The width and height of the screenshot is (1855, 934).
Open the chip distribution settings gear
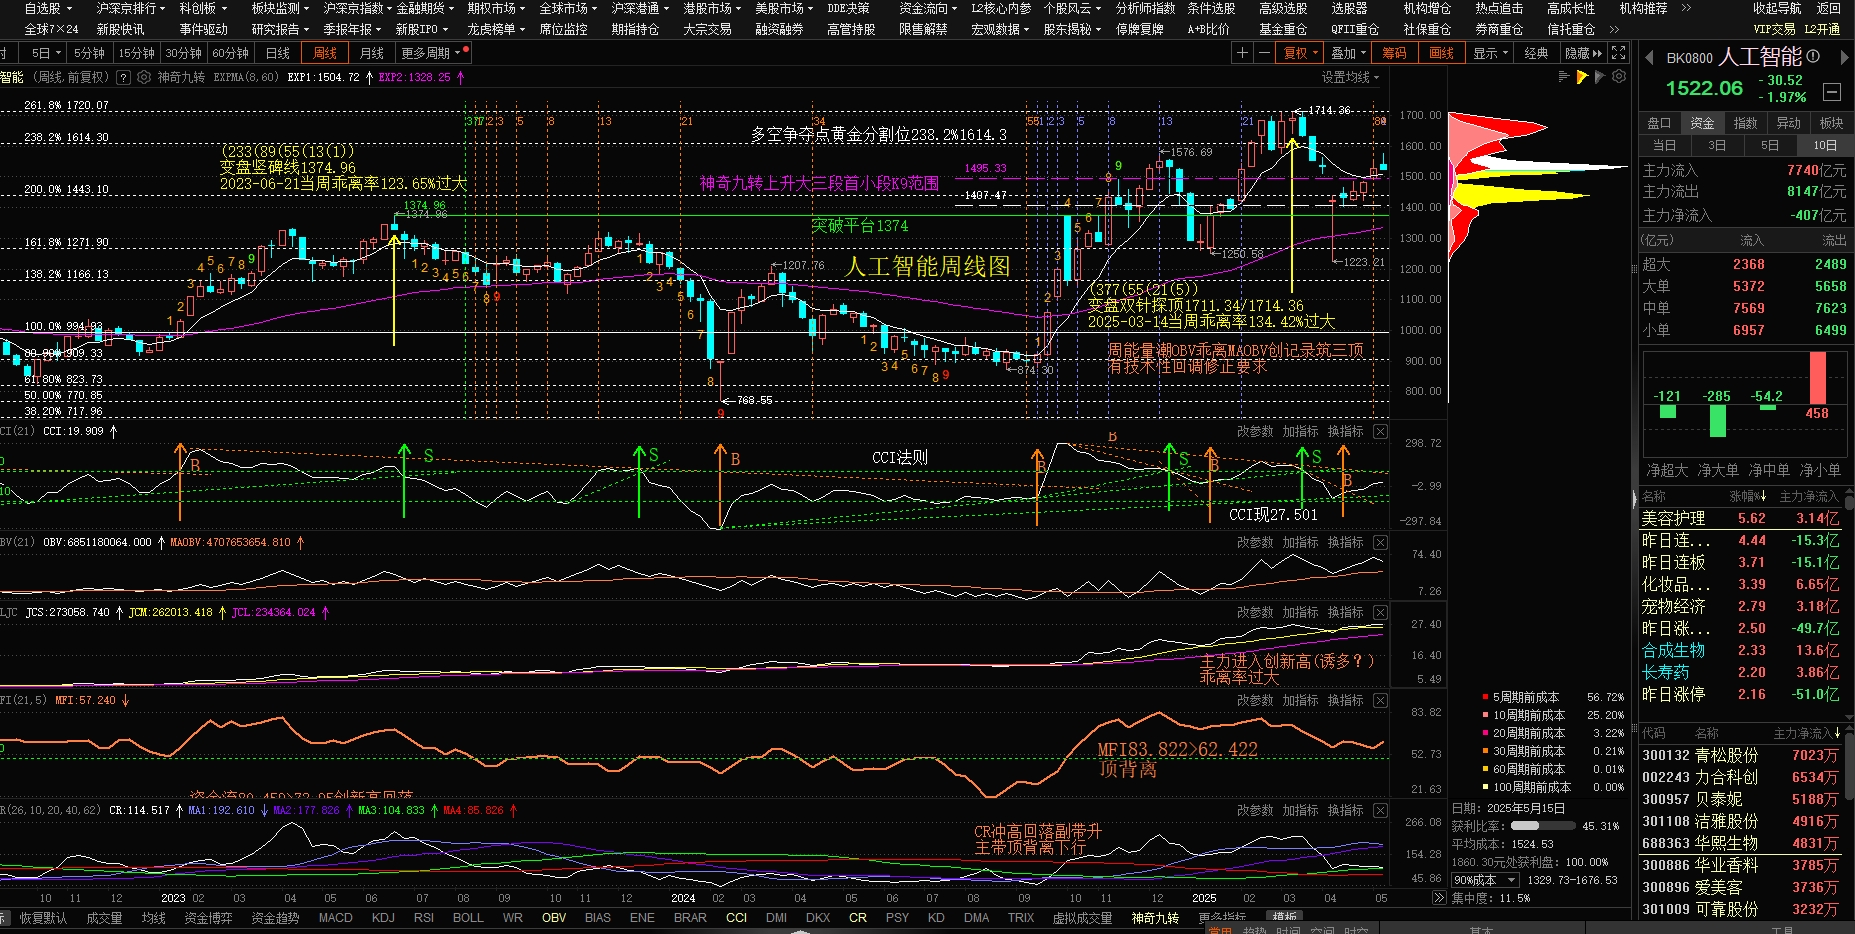(x=1619, y=76)
